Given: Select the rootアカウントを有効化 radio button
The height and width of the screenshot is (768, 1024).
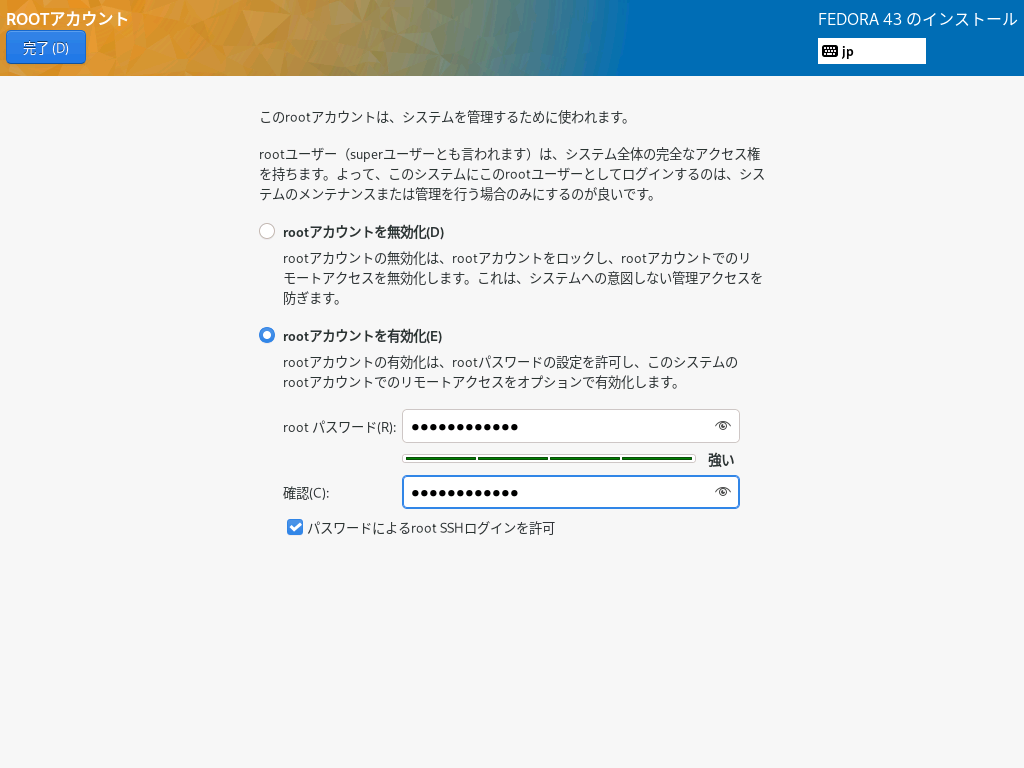Looking at the screenshot, I should click(267, 335).
